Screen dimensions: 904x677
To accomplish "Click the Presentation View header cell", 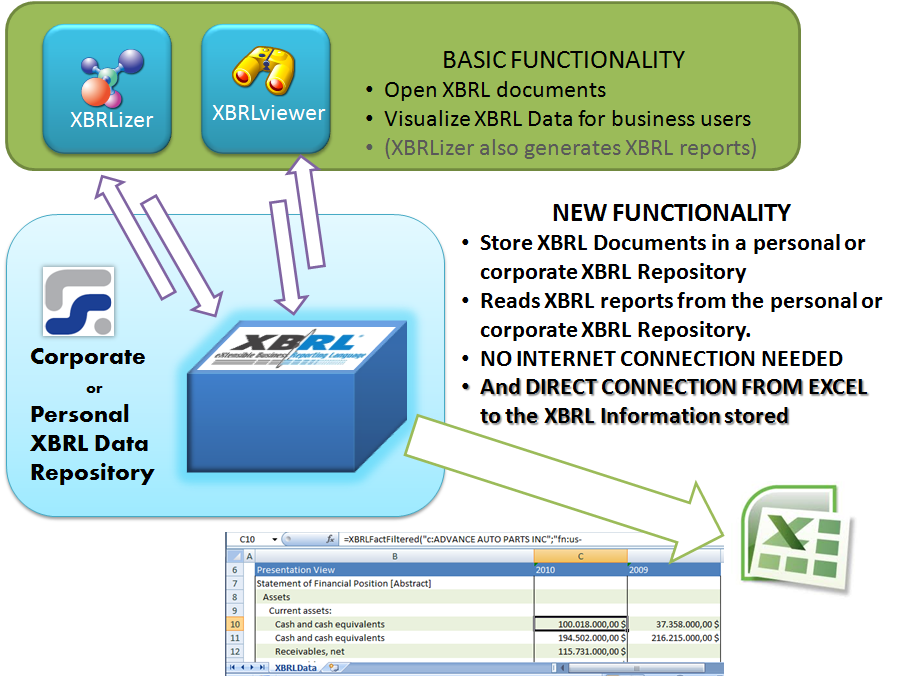I will coord(395,570).
